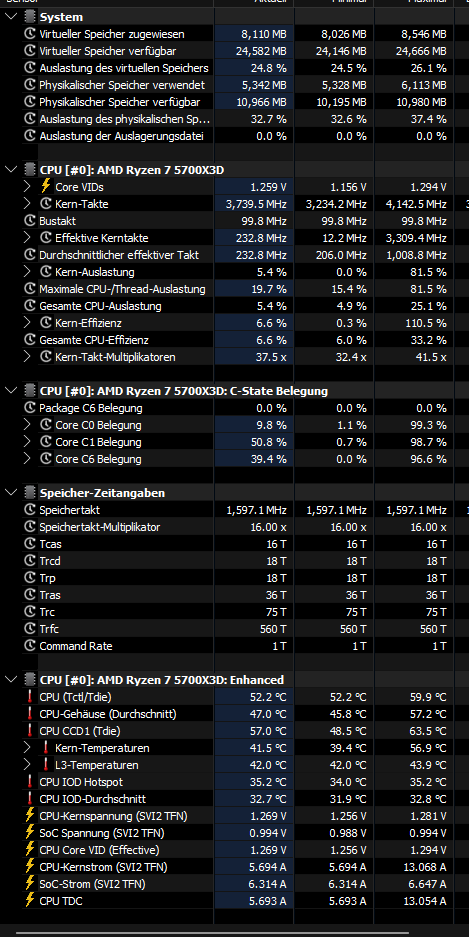This screenshot has height=937, width=469.
Task: Expand Core C0 Belegung details
Action: tap(27, 425)
